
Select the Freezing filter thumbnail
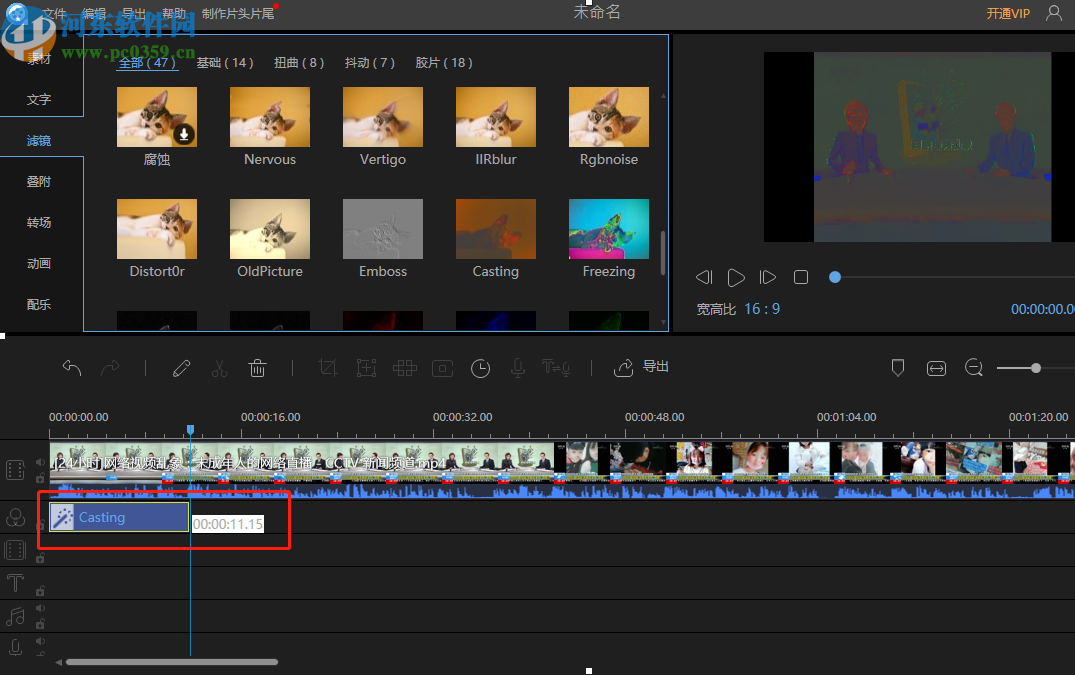[608, 229]
